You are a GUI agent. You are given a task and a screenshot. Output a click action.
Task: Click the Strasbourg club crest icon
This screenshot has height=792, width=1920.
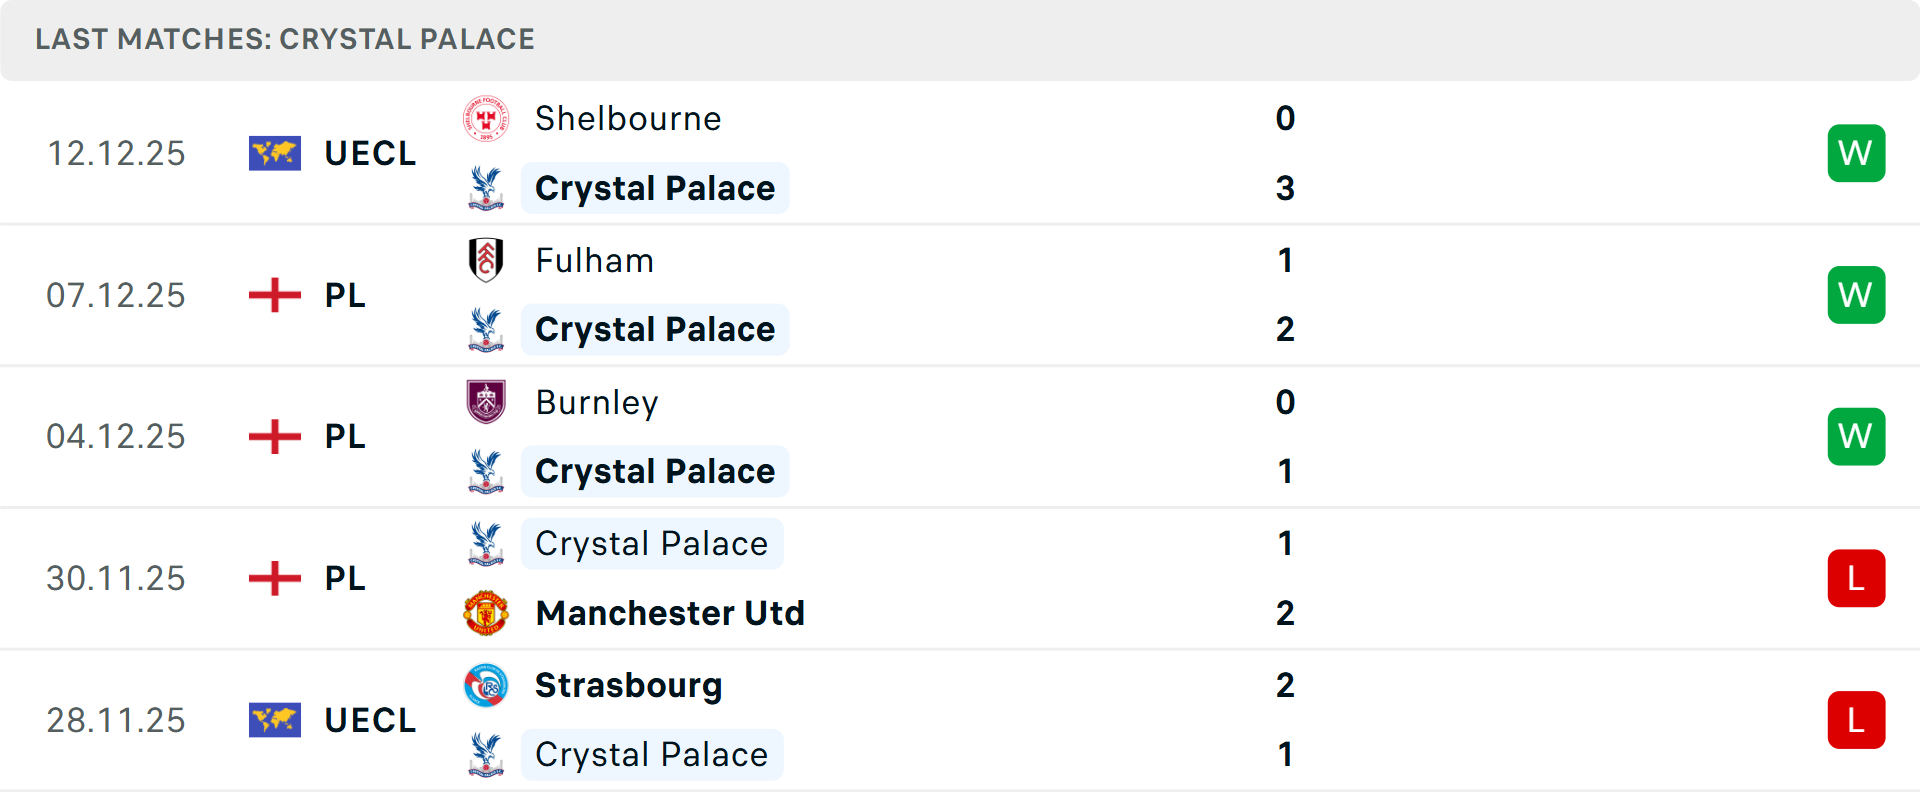pyautogui.click(x=486, y=686)
